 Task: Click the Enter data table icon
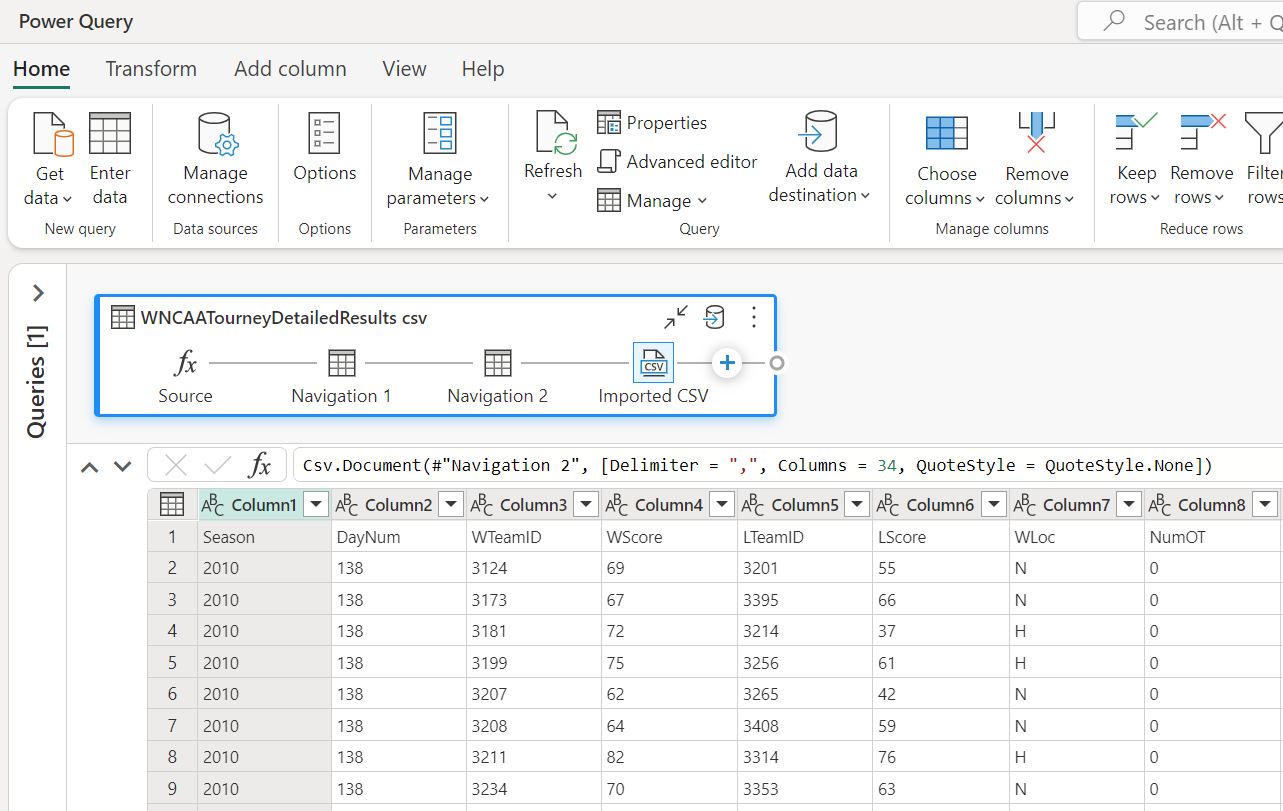(x=110, y=135)
